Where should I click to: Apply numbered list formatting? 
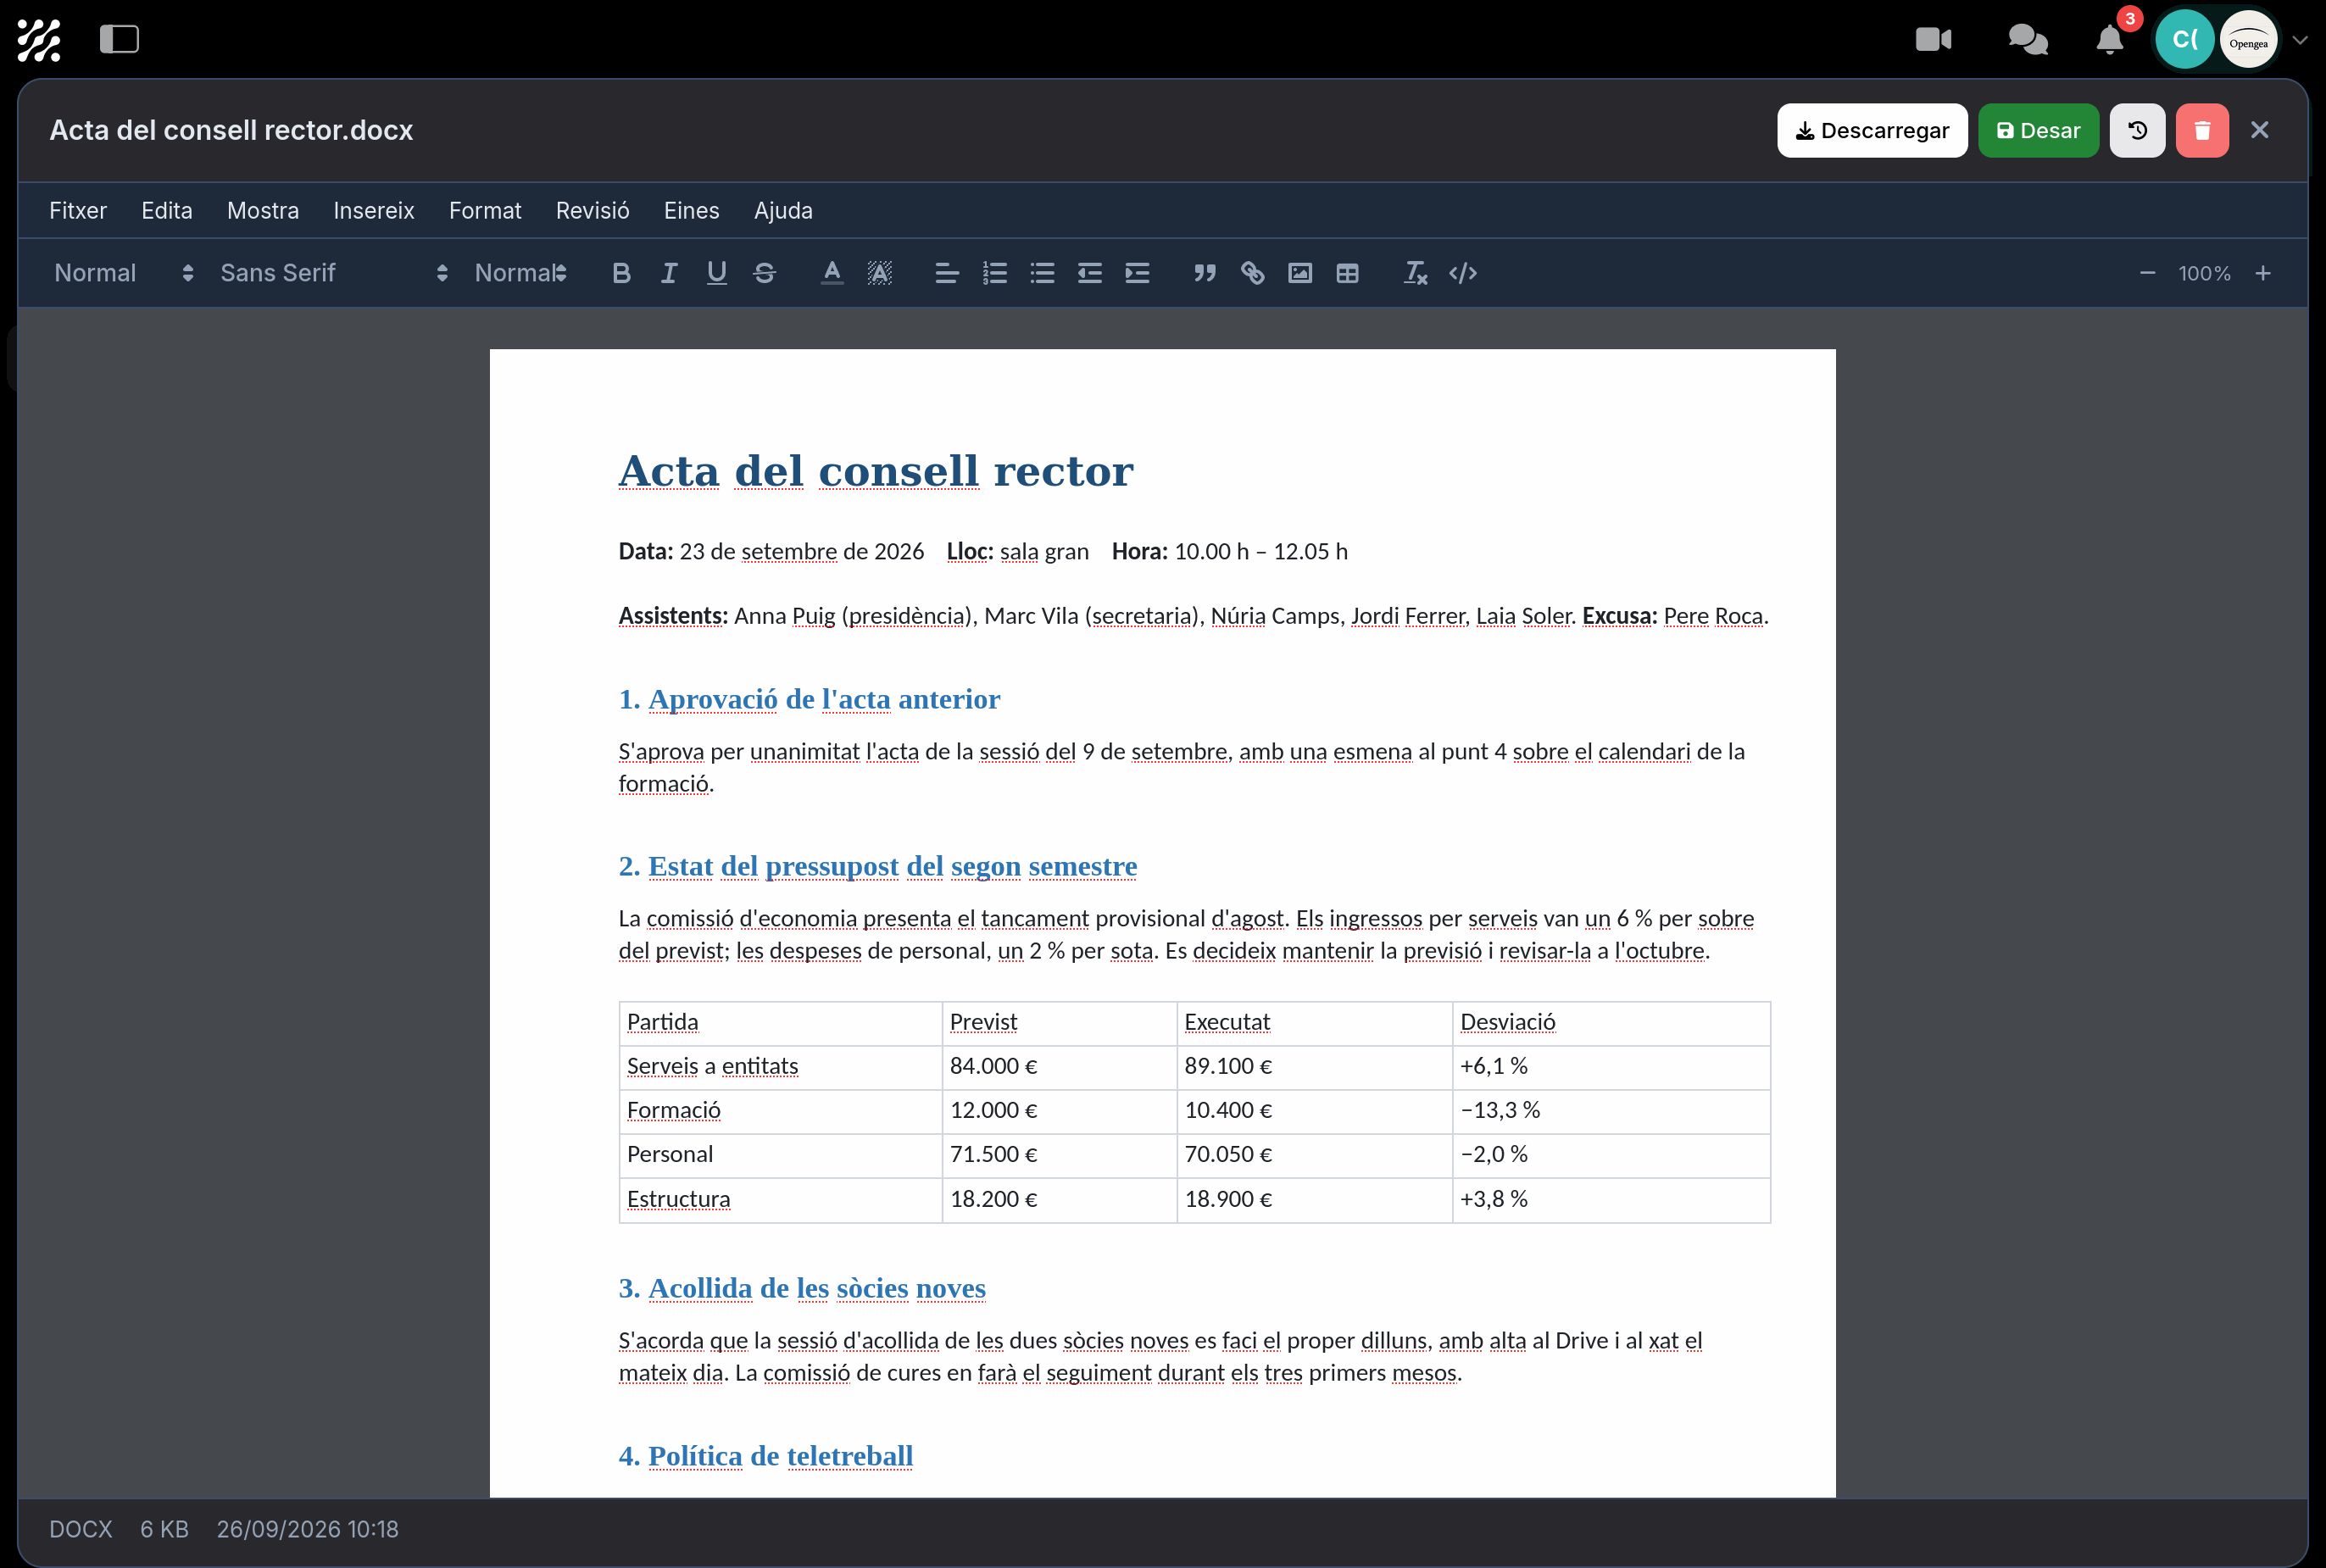pos(994,273)
